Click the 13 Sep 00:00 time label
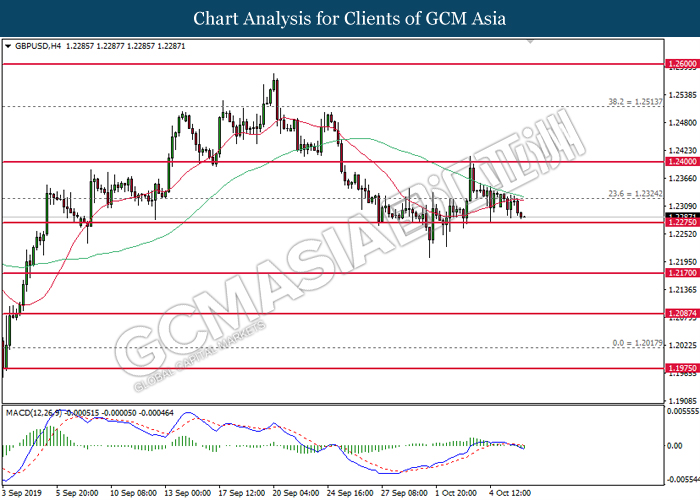Screen dimensions: 700x500 [x=188, y=493]
